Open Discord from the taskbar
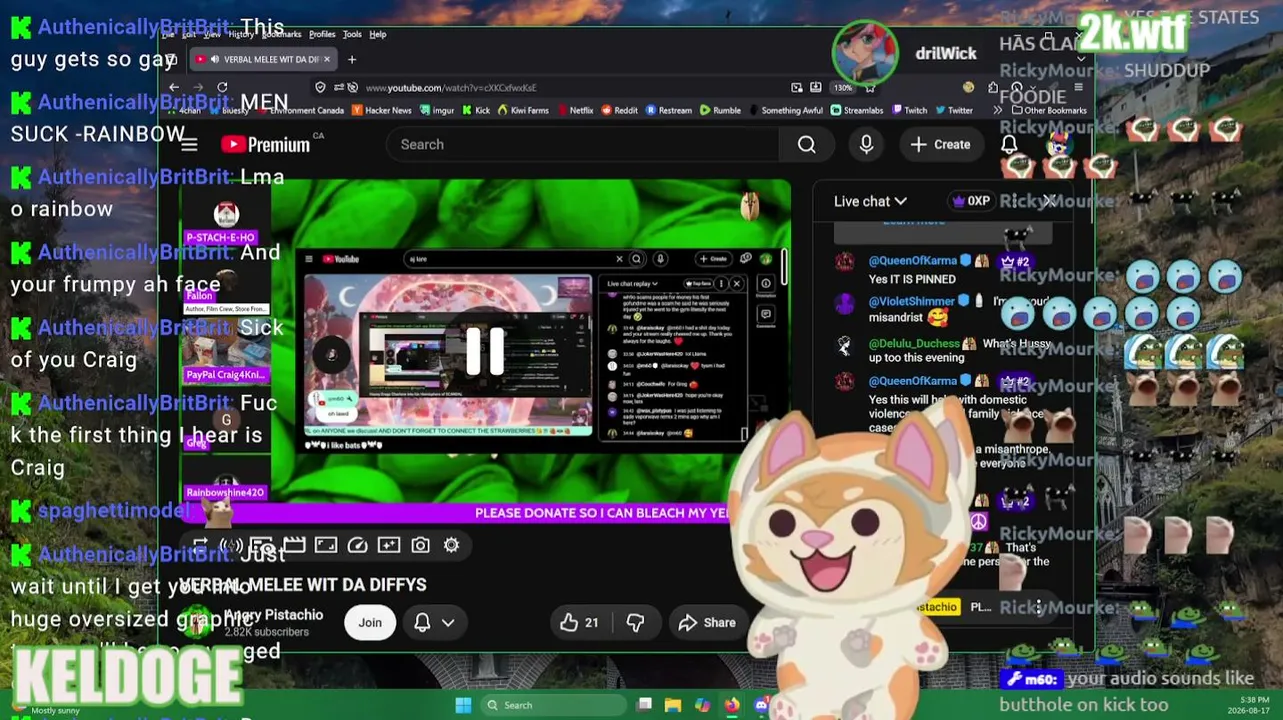This screenshot has height=720, width=1283. coord(761,705)
